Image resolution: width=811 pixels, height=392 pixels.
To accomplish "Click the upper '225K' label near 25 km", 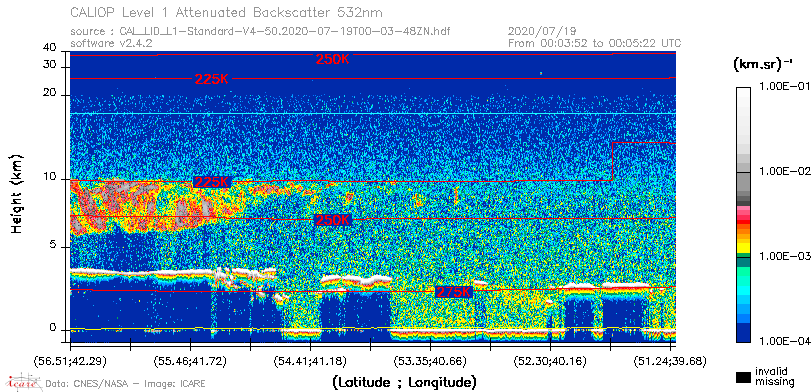I will (x=212, y=80).
